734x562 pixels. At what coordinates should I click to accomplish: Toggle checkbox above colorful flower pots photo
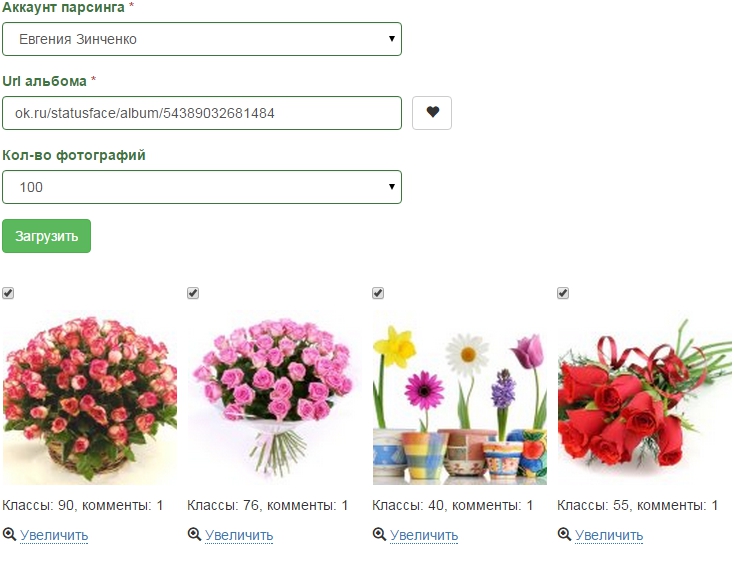click(x=378, y=293)
